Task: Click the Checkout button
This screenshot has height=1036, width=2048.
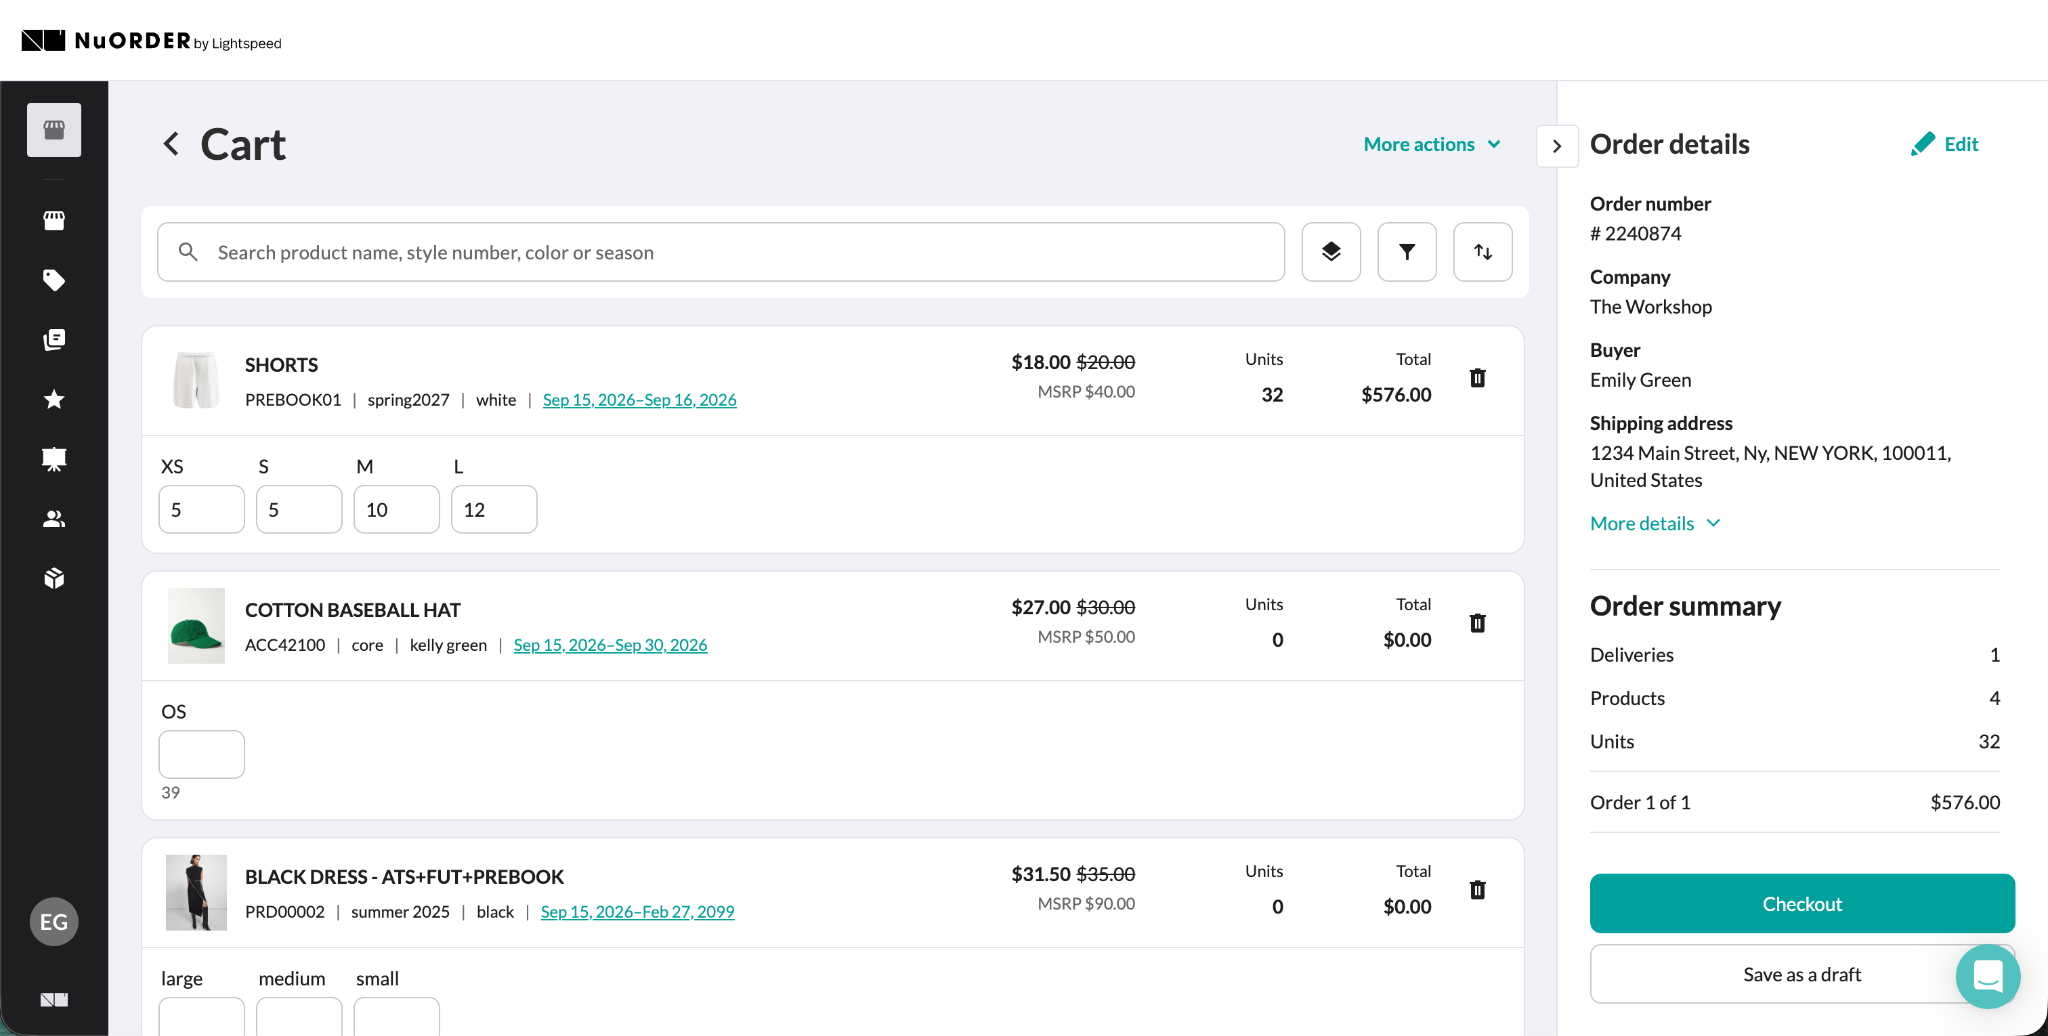Action: click(x=1802, y=904)
